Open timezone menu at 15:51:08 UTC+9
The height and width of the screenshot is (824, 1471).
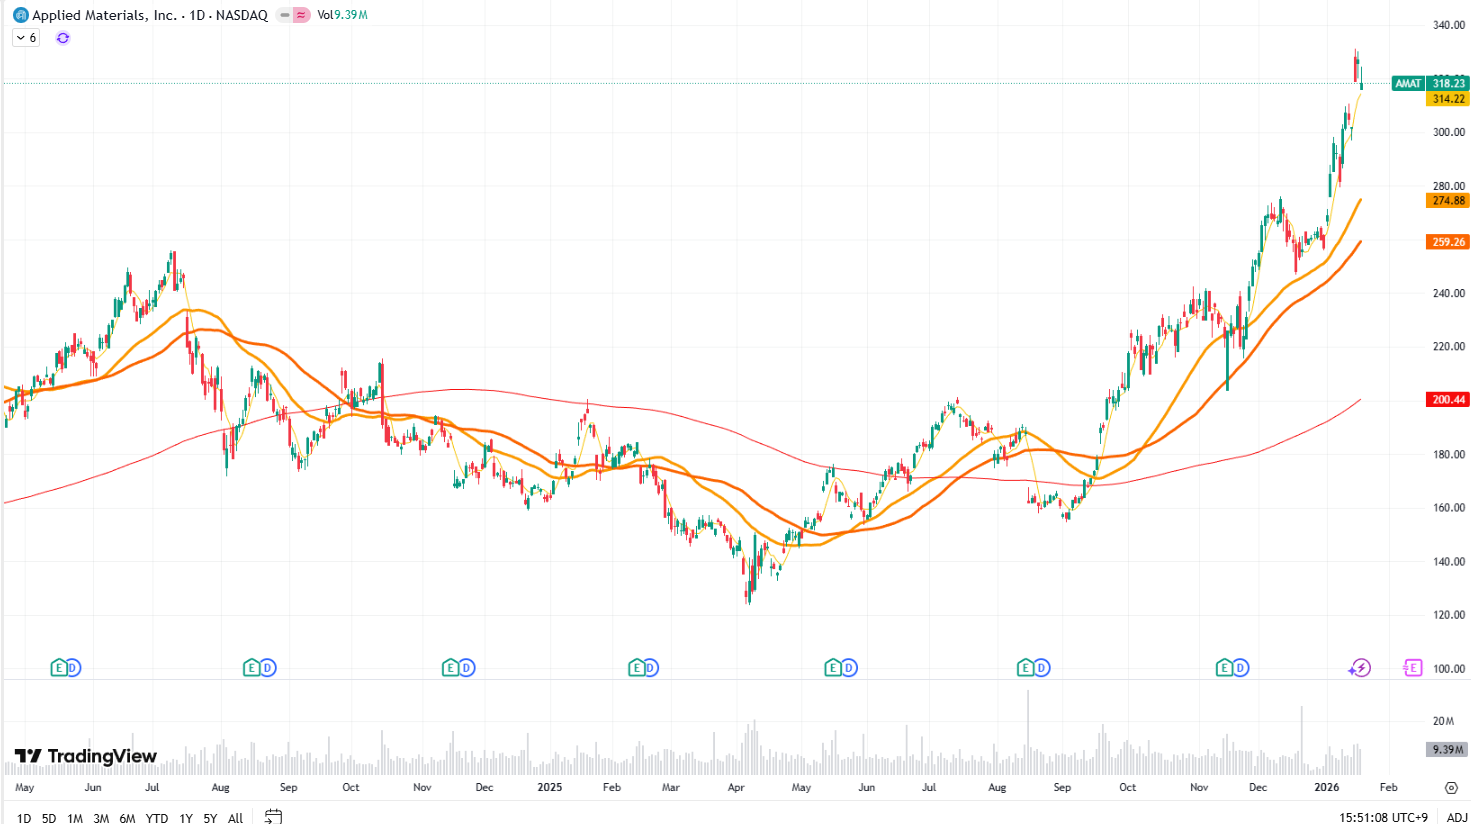pyautogui.click(x=1384, y=818)
